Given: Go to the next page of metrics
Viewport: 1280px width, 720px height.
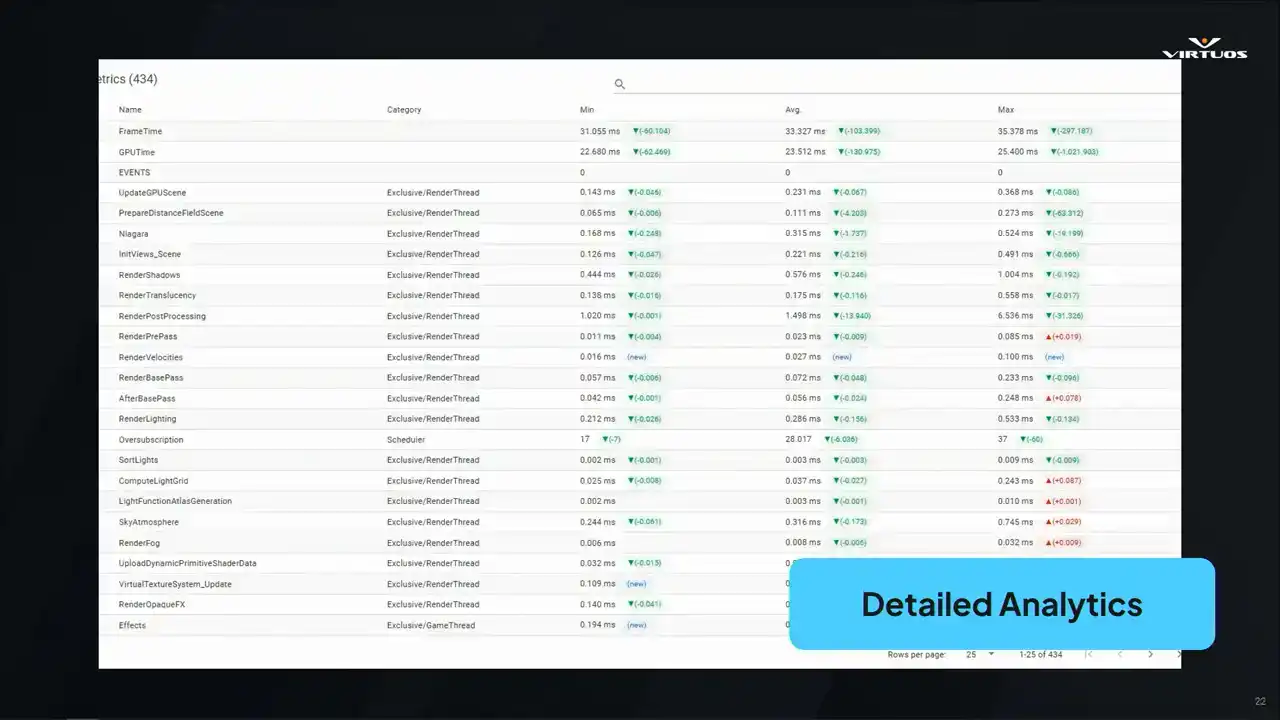Looking at the screenshot, I should [1150, 654].
